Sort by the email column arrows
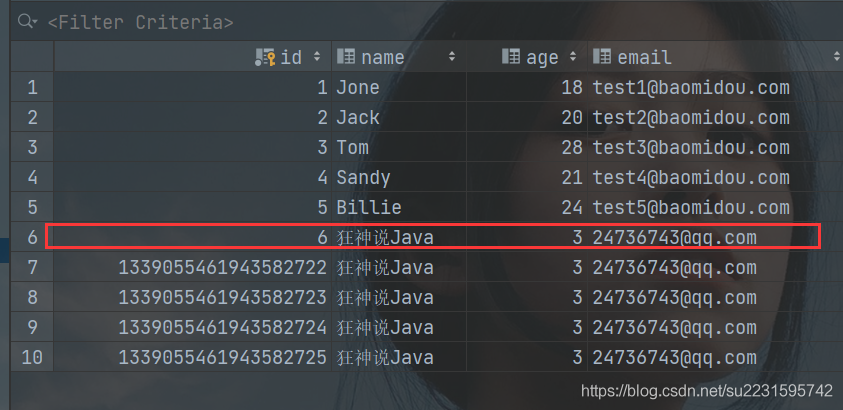Screen dimensions: 843x410 [836, 57]
